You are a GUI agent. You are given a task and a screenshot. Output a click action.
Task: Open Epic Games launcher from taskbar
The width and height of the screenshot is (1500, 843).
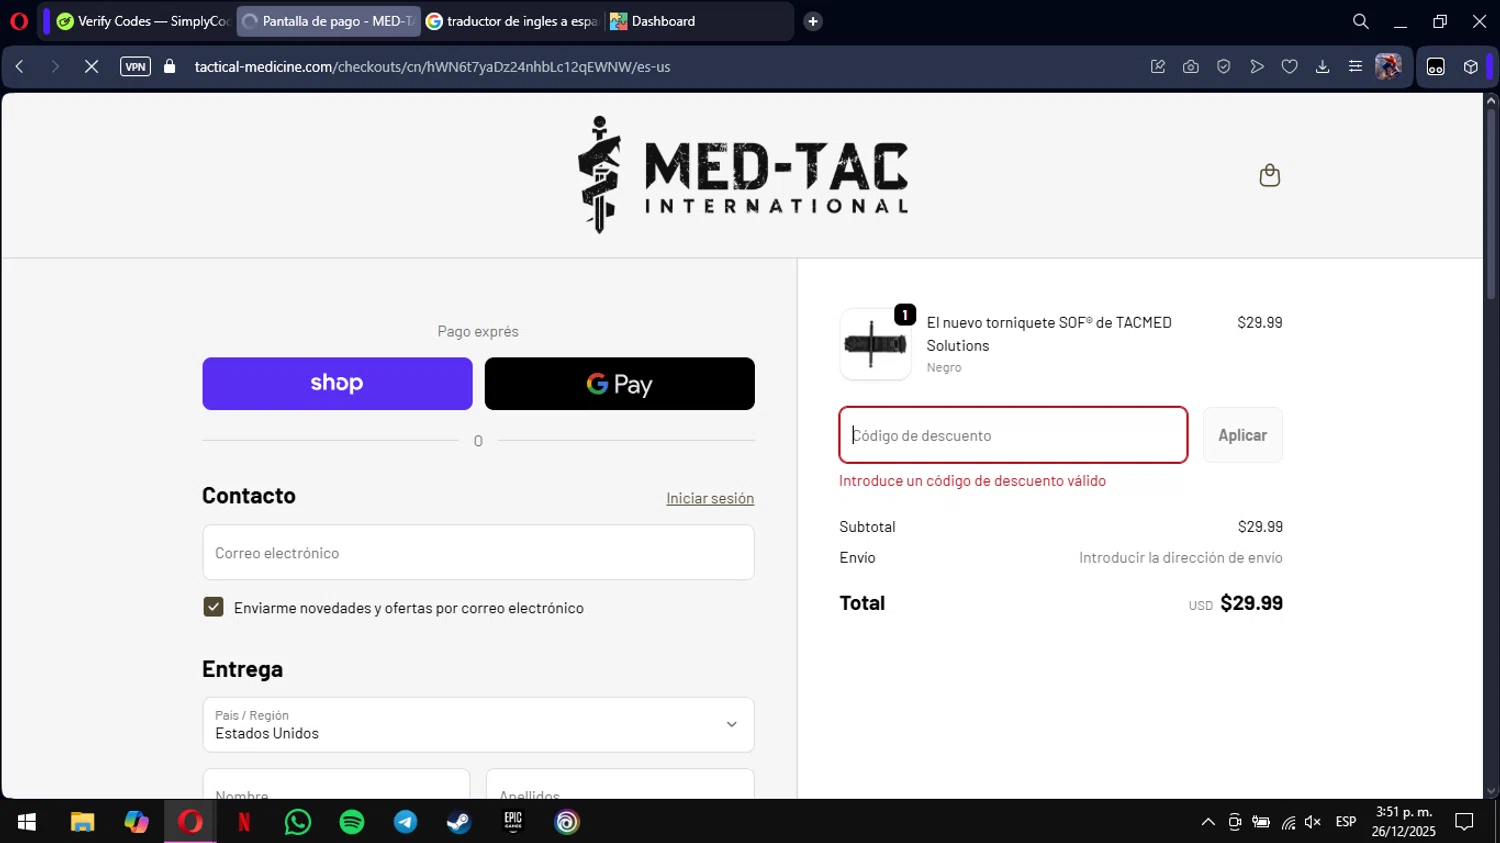(513, 822)
